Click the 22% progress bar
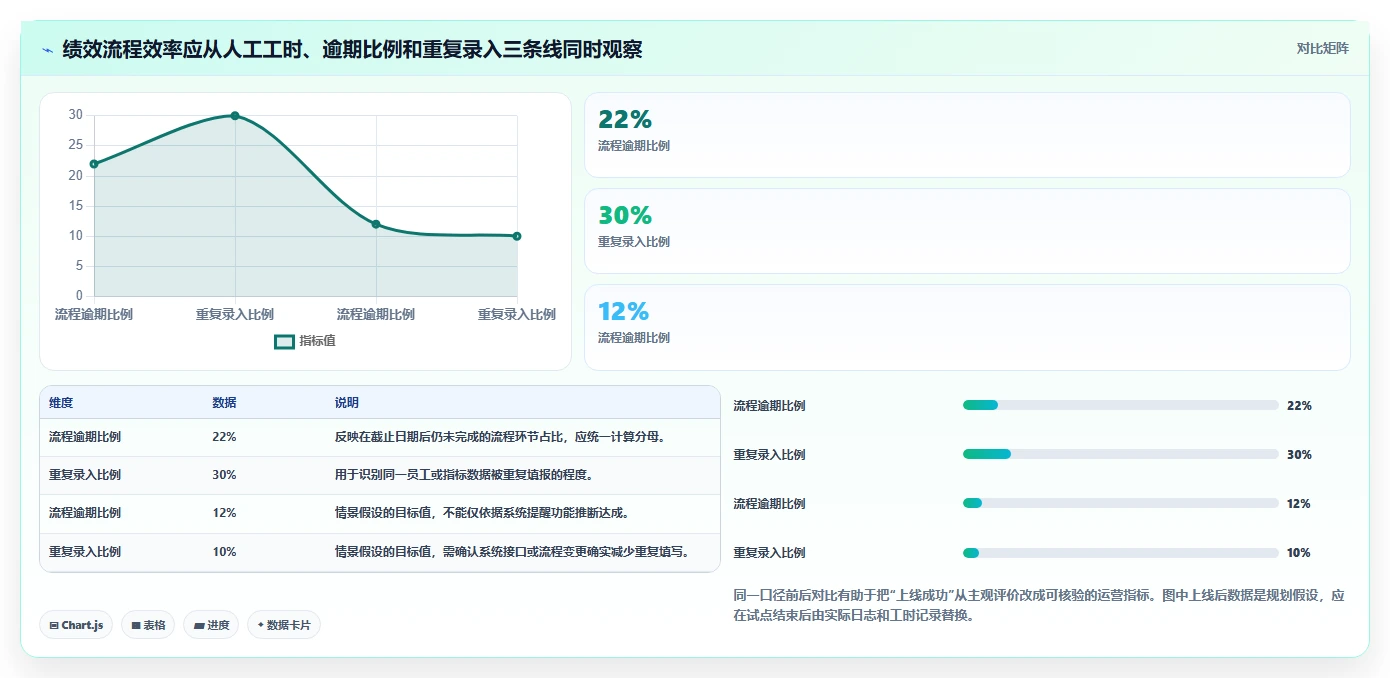This screenshot has height=678, width=1390. click(x=1120, y=405)
